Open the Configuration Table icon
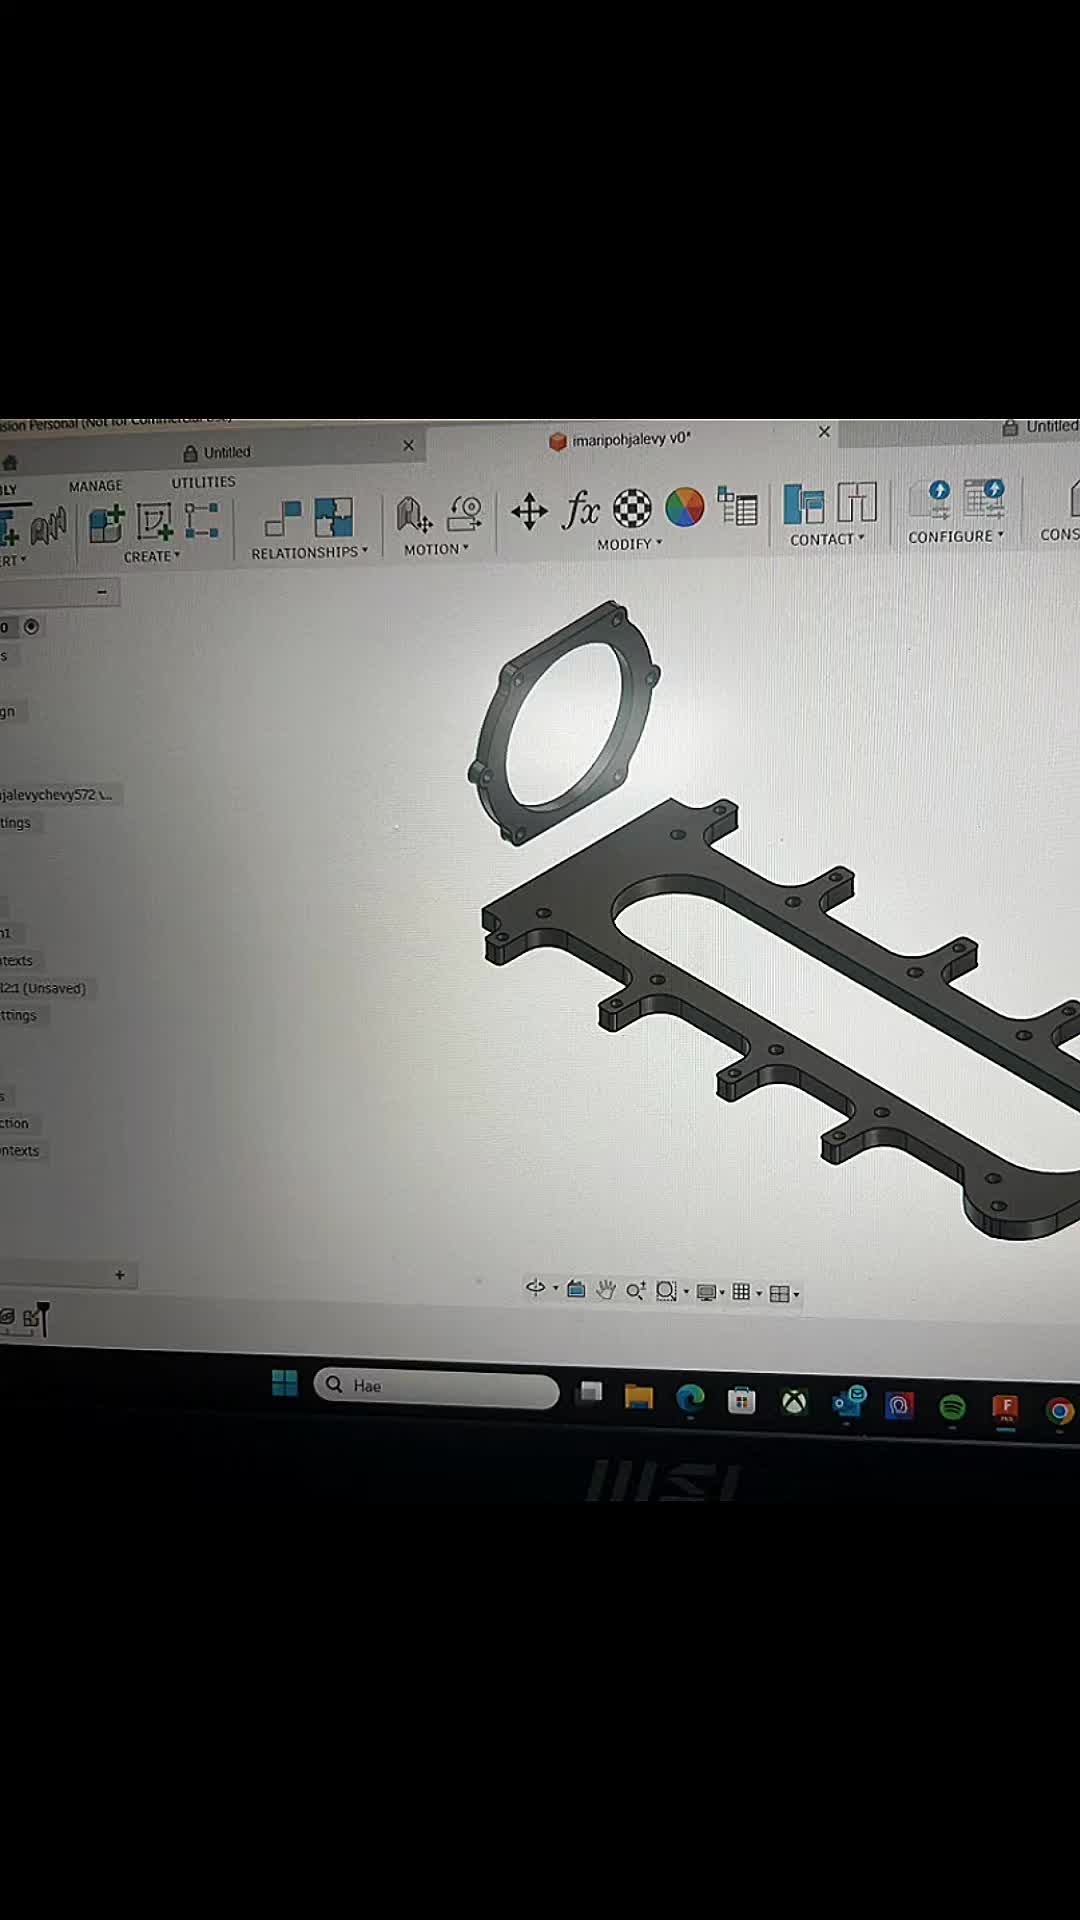The image size is (1080, 1920). [984, 498]
